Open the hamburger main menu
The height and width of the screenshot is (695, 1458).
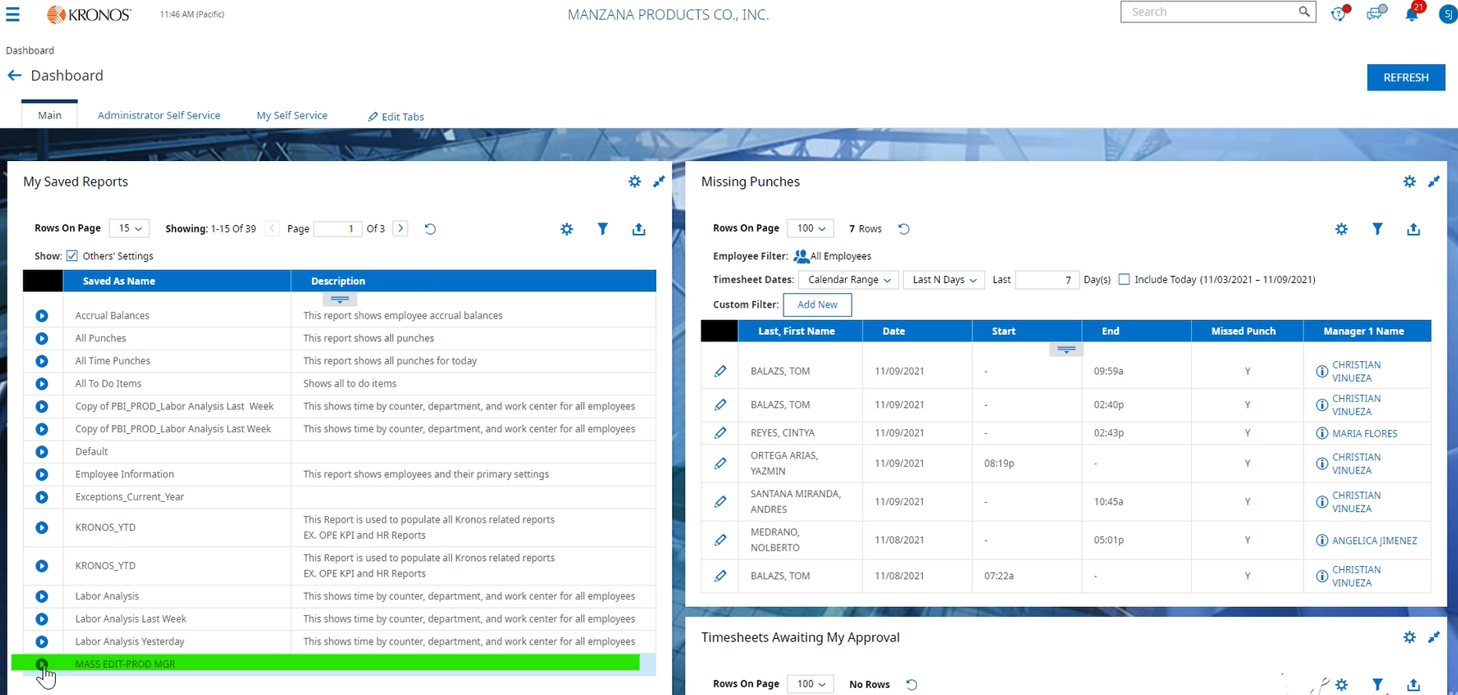click(x=13, y=14)
